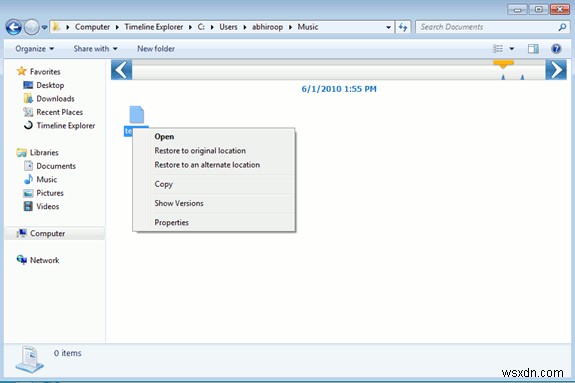Select C: in the address breadcrumb
This screenshot has height=383, width=575.
[x=201, y=27]
